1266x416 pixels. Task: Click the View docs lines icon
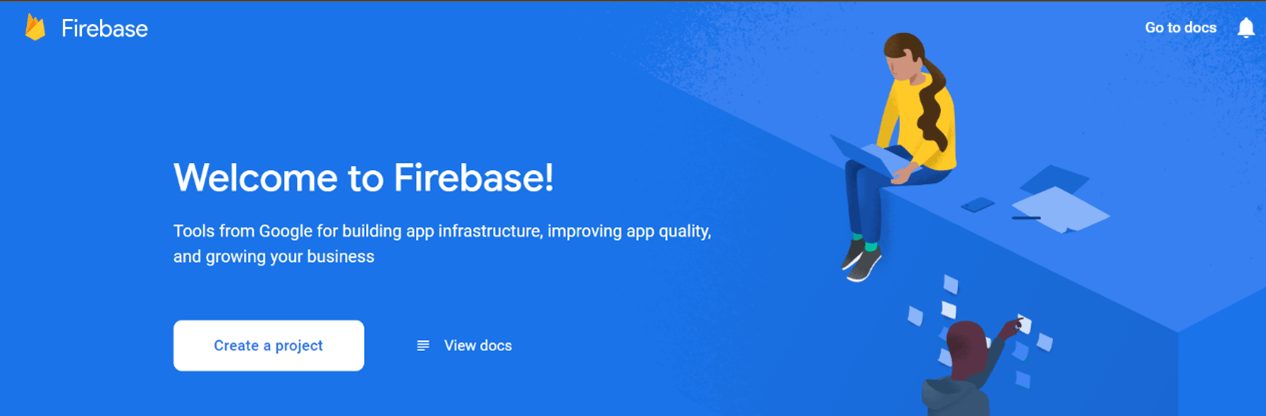(423, 346)
